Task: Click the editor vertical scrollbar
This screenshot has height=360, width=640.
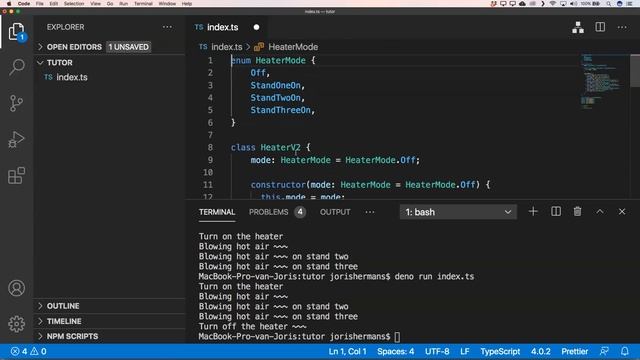Action: coord(635,71)
